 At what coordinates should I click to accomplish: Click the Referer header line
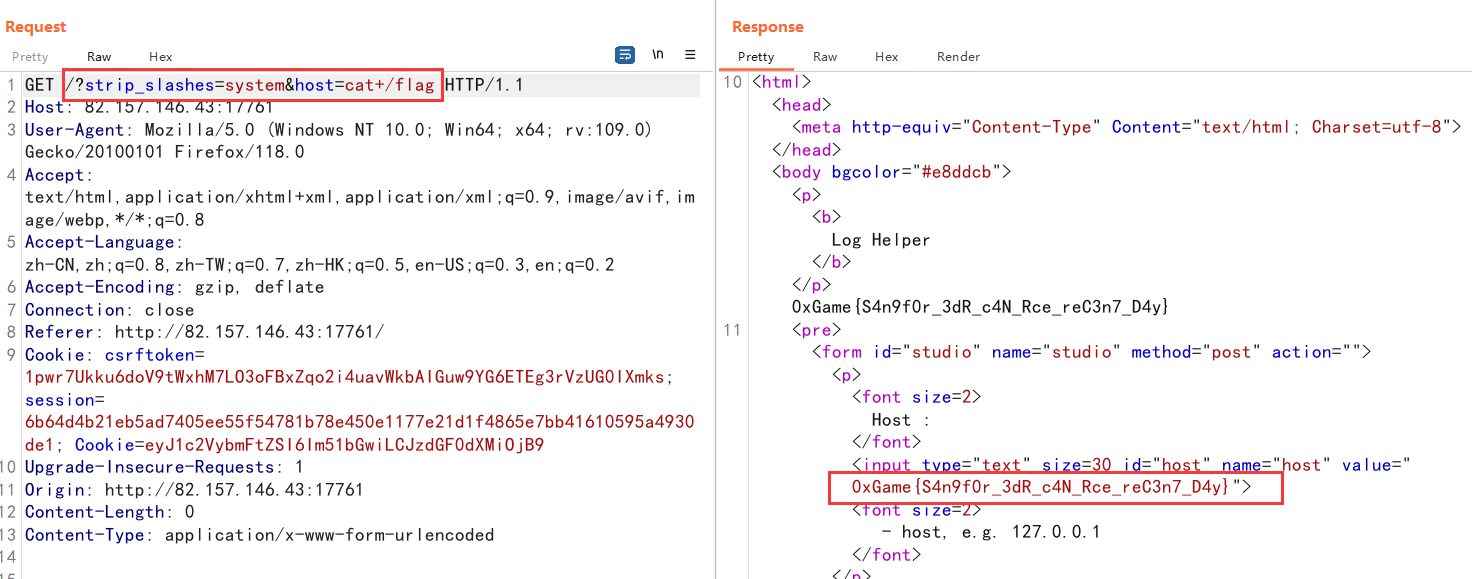pos(204,332)
